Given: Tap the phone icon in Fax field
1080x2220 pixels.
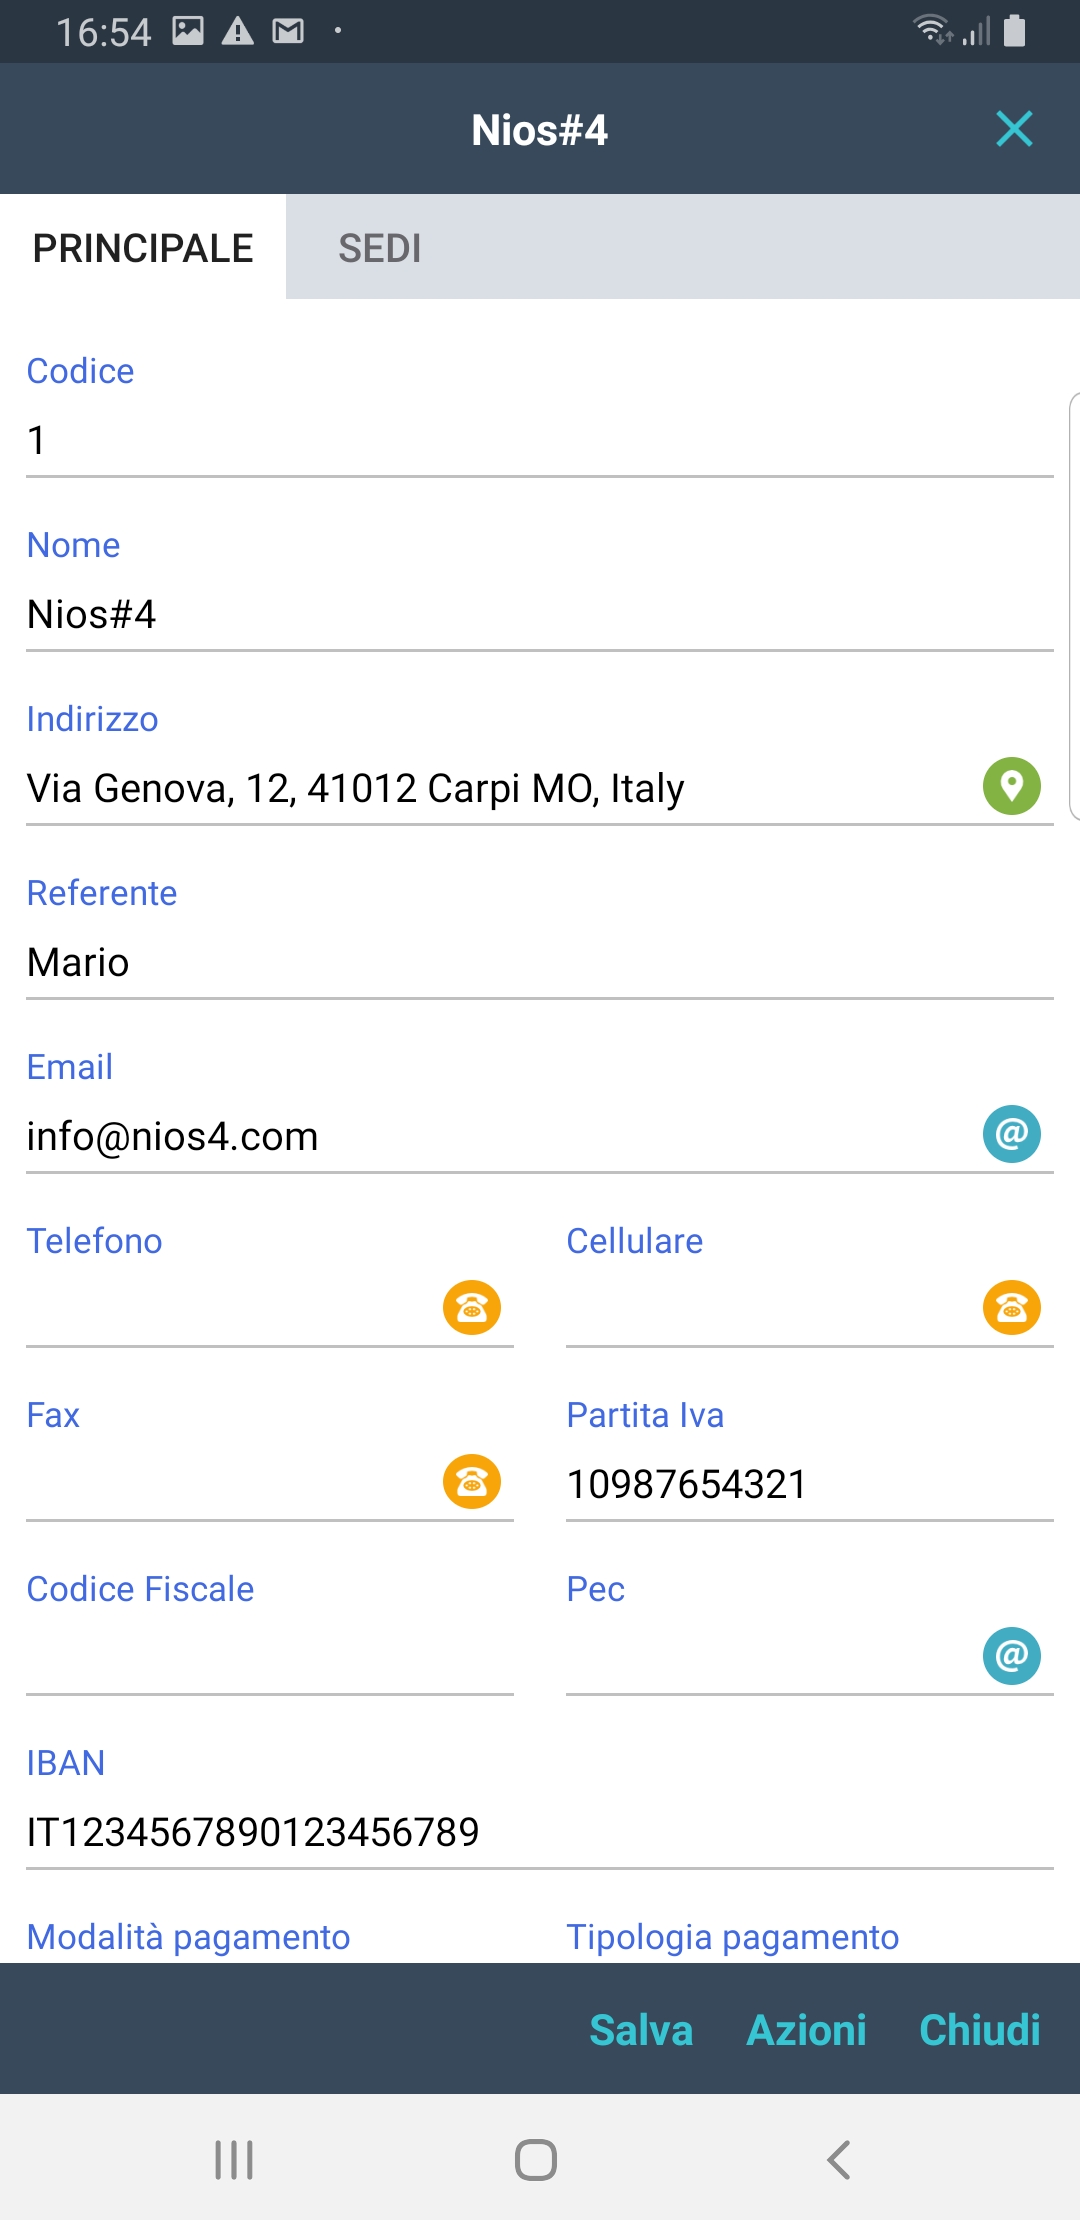Looking at the screenshot, I should 472,1481.
